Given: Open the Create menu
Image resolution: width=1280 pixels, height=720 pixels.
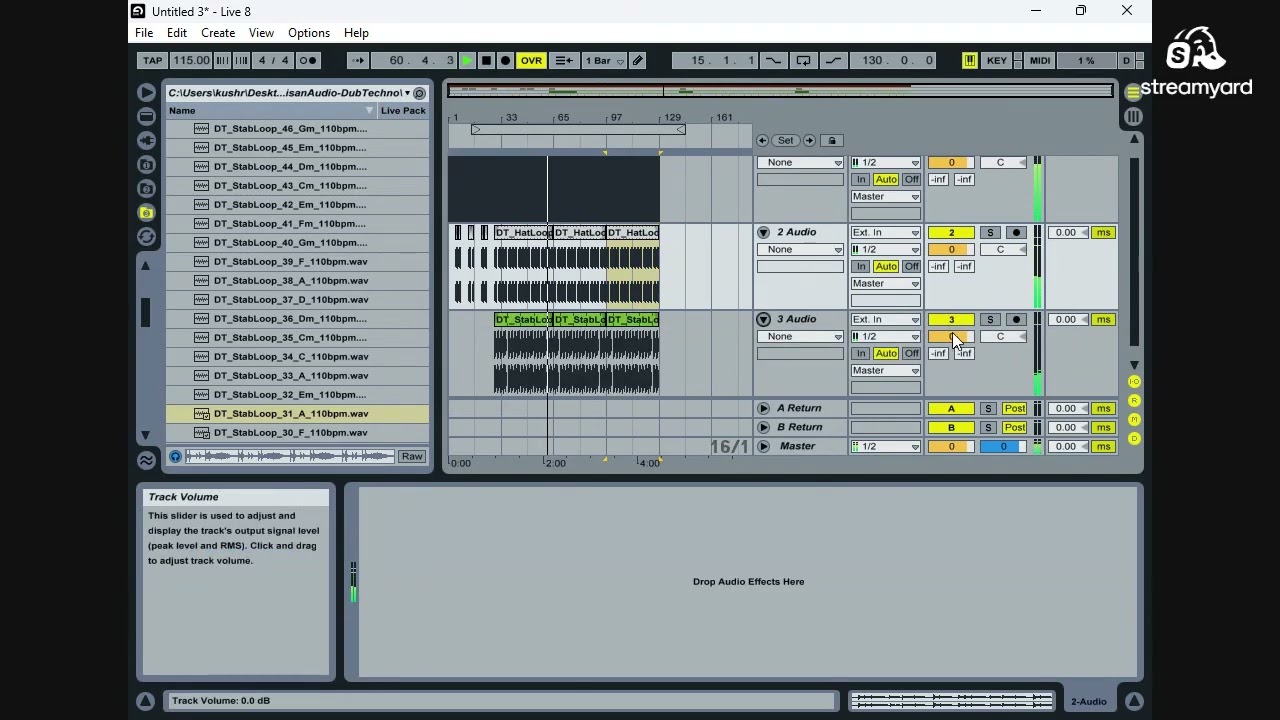Looking at the screenshot, I should [218, 33].
